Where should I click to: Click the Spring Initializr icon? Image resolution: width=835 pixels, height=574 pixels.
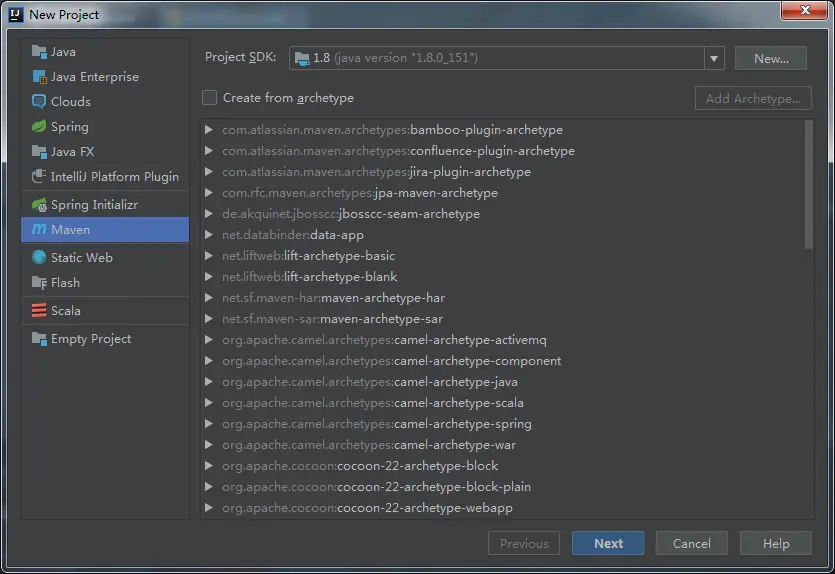point(39,204)
